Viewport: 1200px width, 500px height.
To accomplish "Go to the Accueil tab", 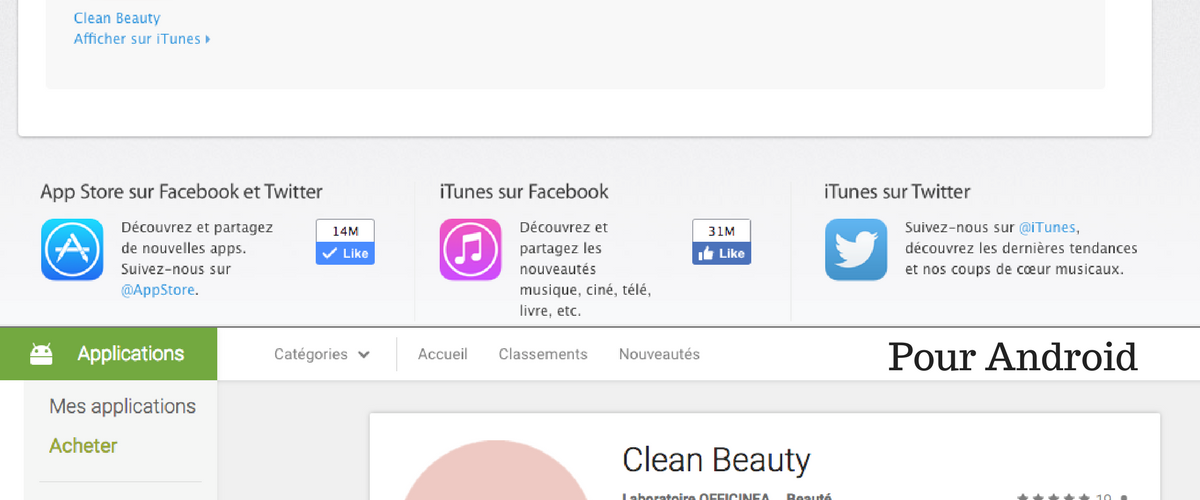I will 442,354.
